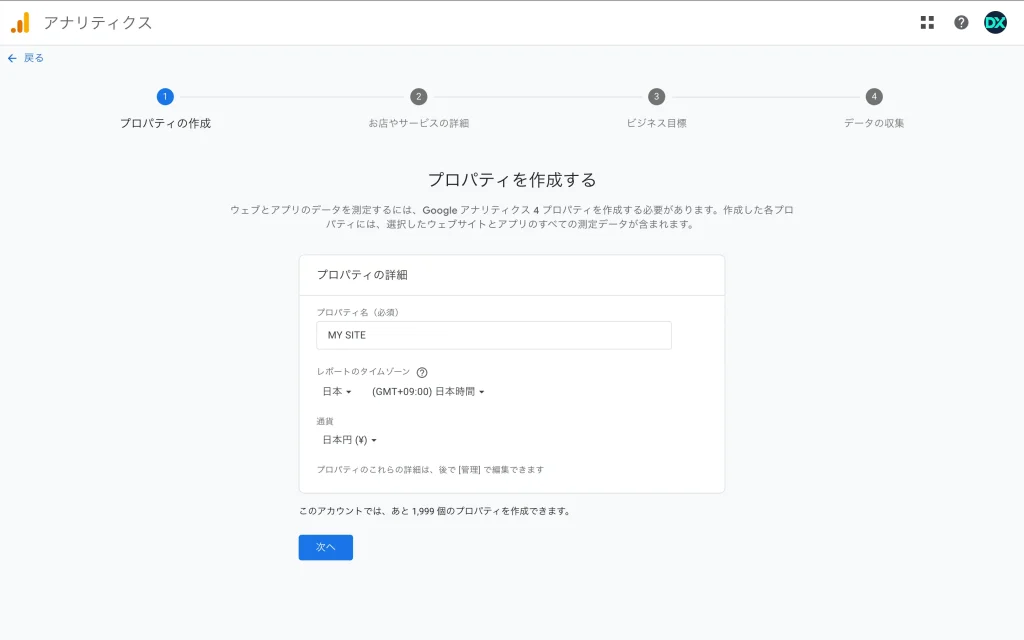This screenshot has height=640, width=1024.
Task: Focus the プロパティ名 field containing MY SITE
Action: [x=494, y=335]
